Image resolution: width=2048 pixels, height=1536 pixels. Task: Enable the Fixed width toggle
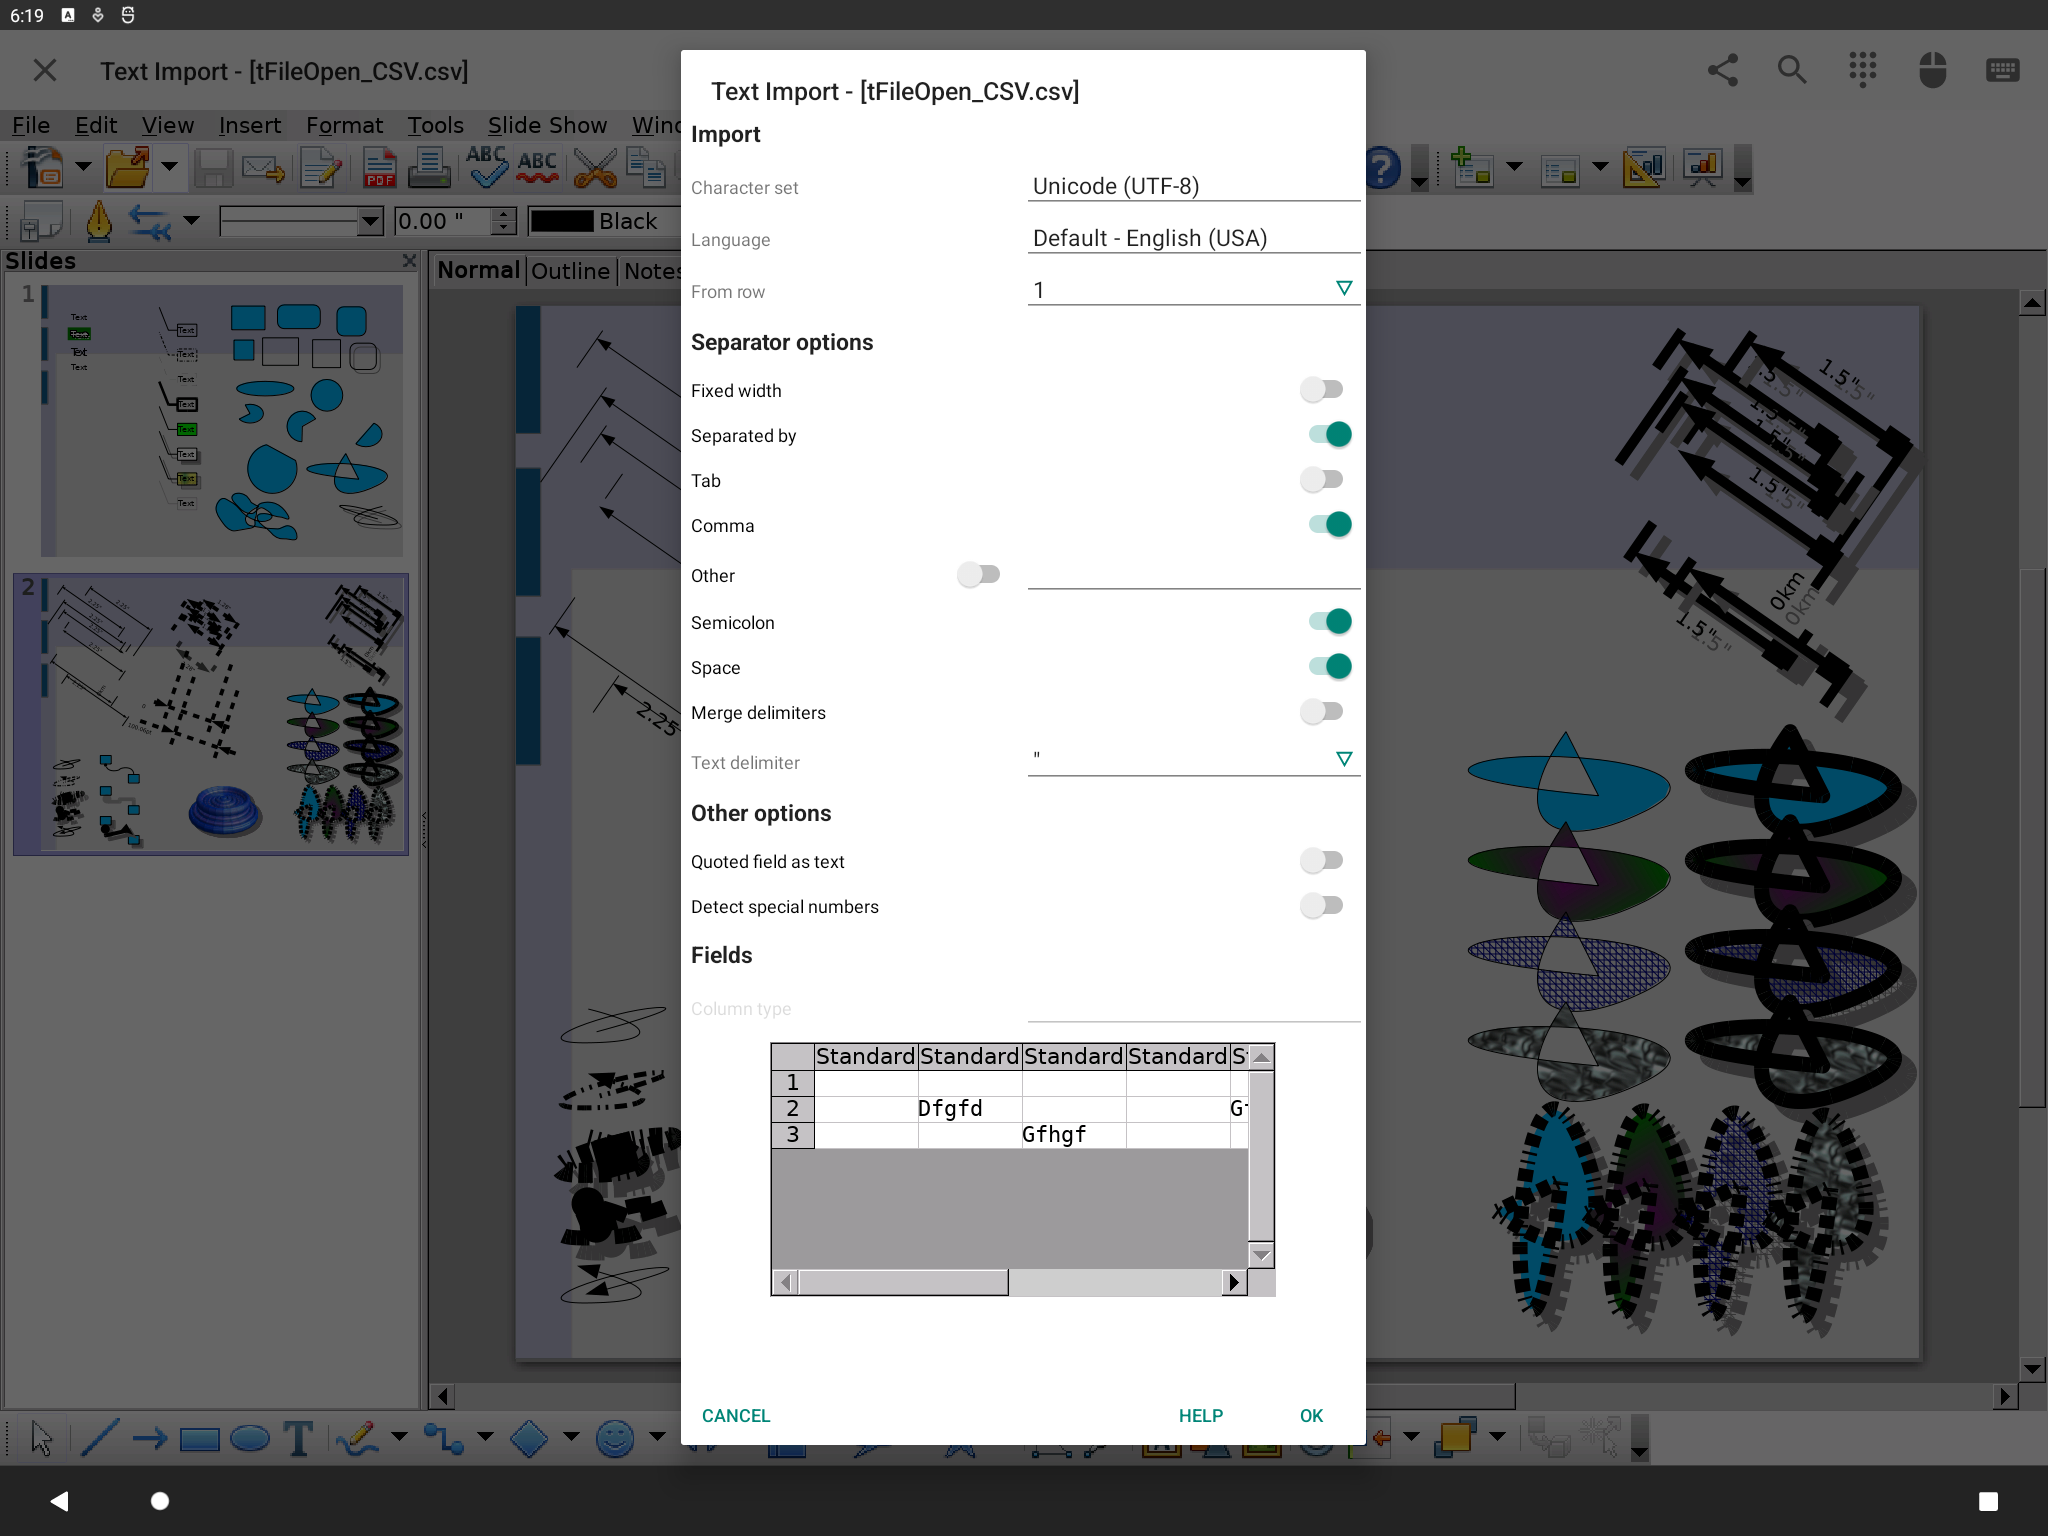tap(1322, 390)
